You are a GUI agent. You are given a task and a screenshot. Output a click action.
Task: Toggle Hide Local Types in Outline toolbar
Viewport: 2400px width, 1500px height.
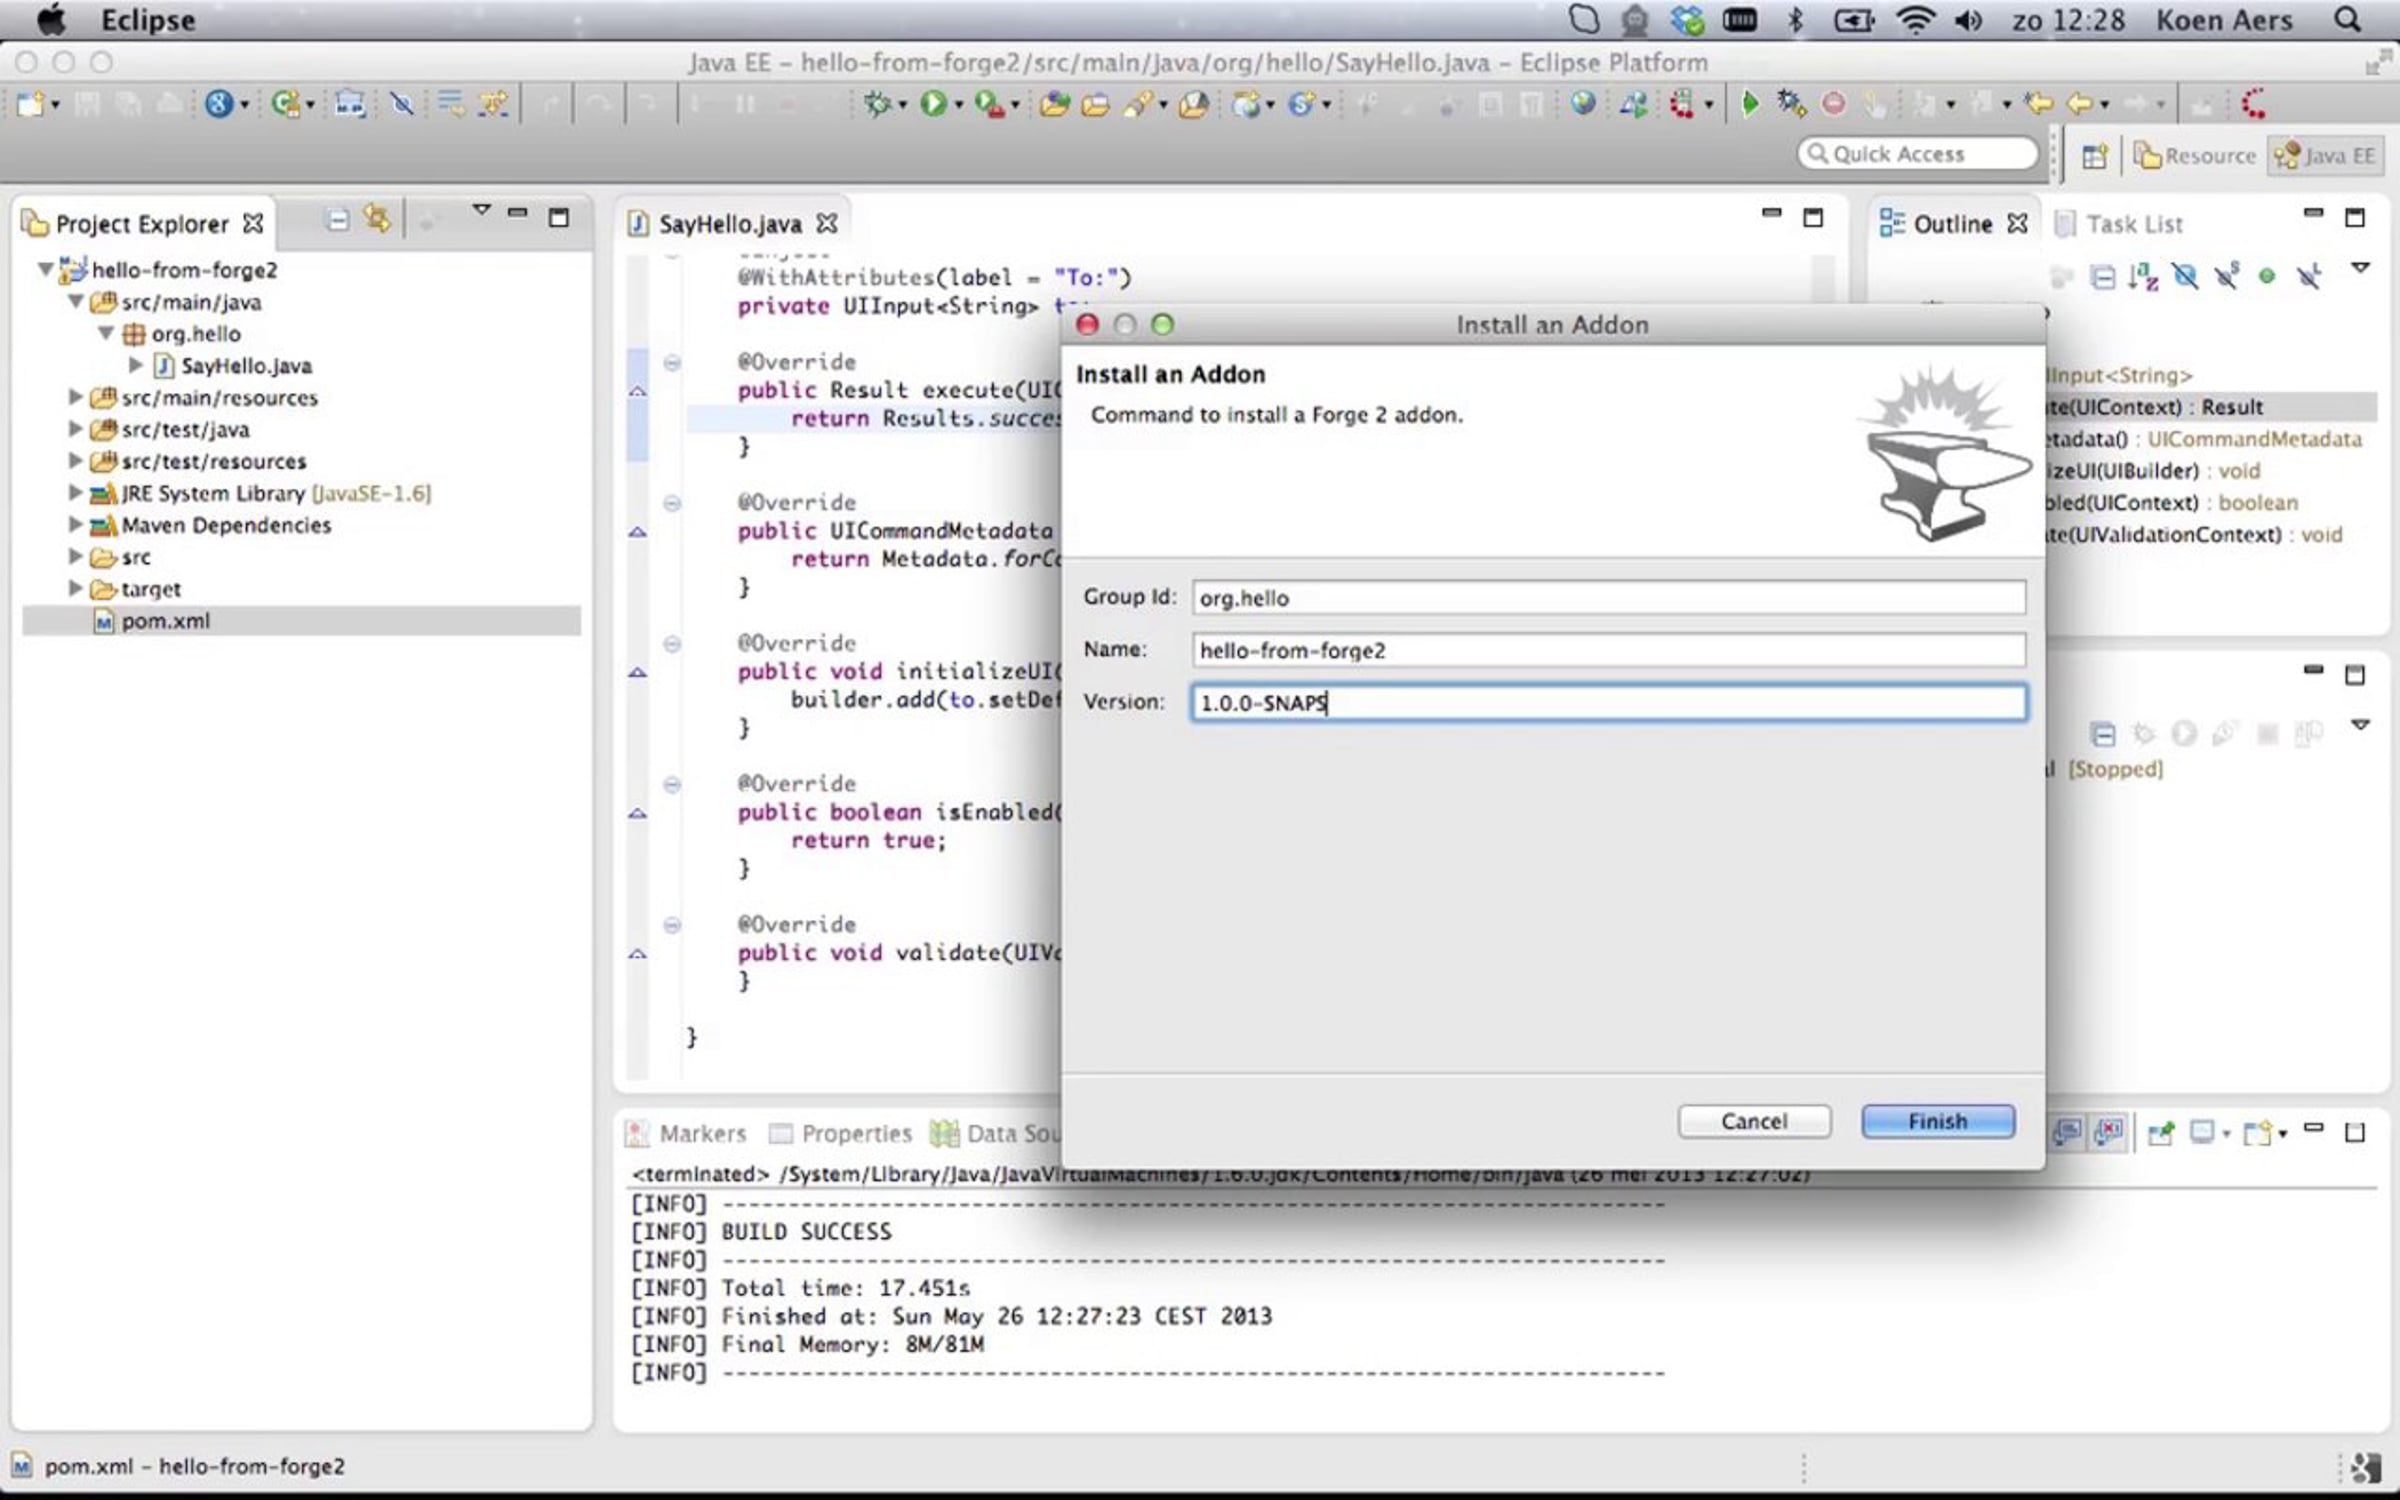[x=2308, y=277]
